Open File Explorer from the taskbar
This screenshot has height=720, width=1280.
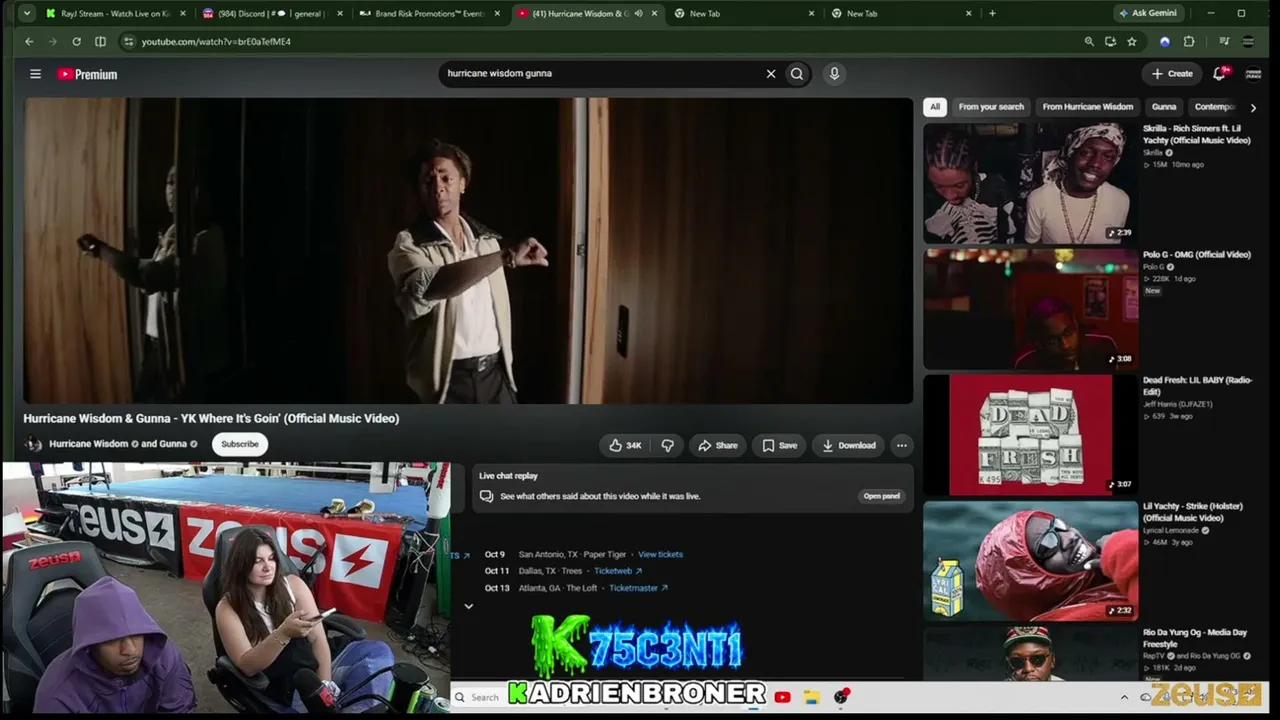811,697
